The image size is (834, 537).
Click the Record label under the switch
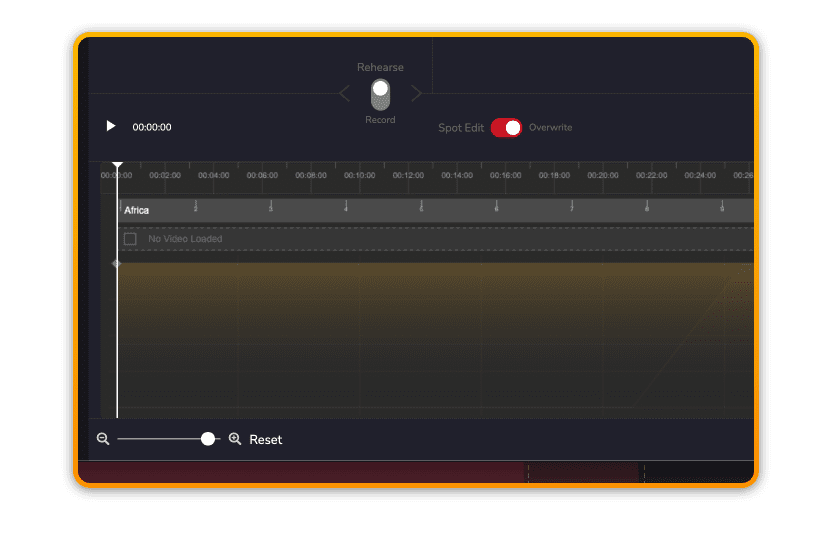[x=380, y=120]
